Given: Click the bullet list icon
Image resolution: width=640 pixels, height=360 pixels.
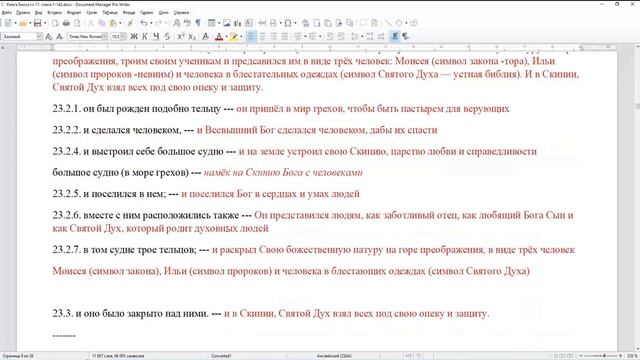Looking at the screenshot, I should click(298, 36).
